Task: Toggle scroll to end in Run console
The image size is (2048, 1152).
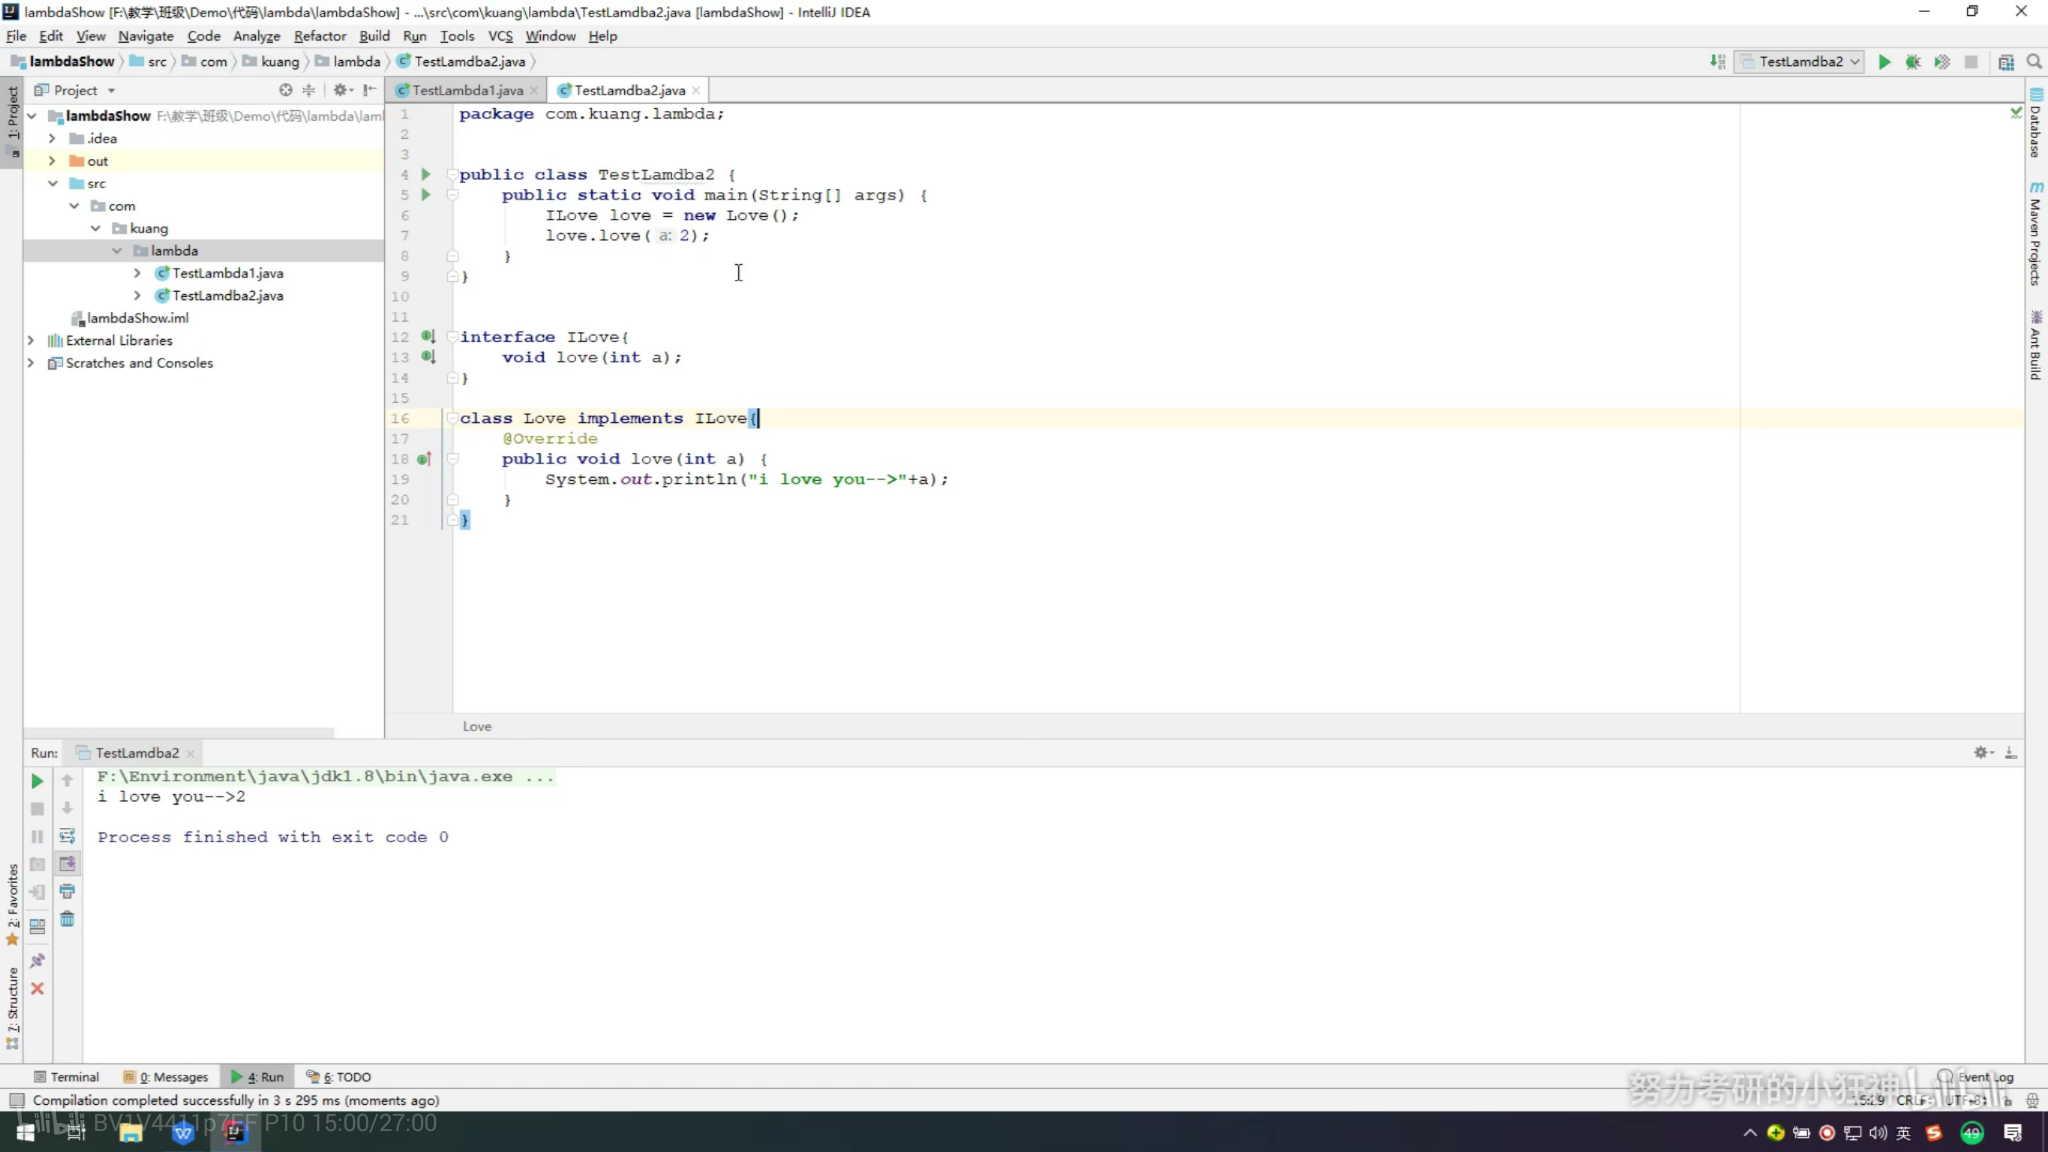Action: (67, 863)
